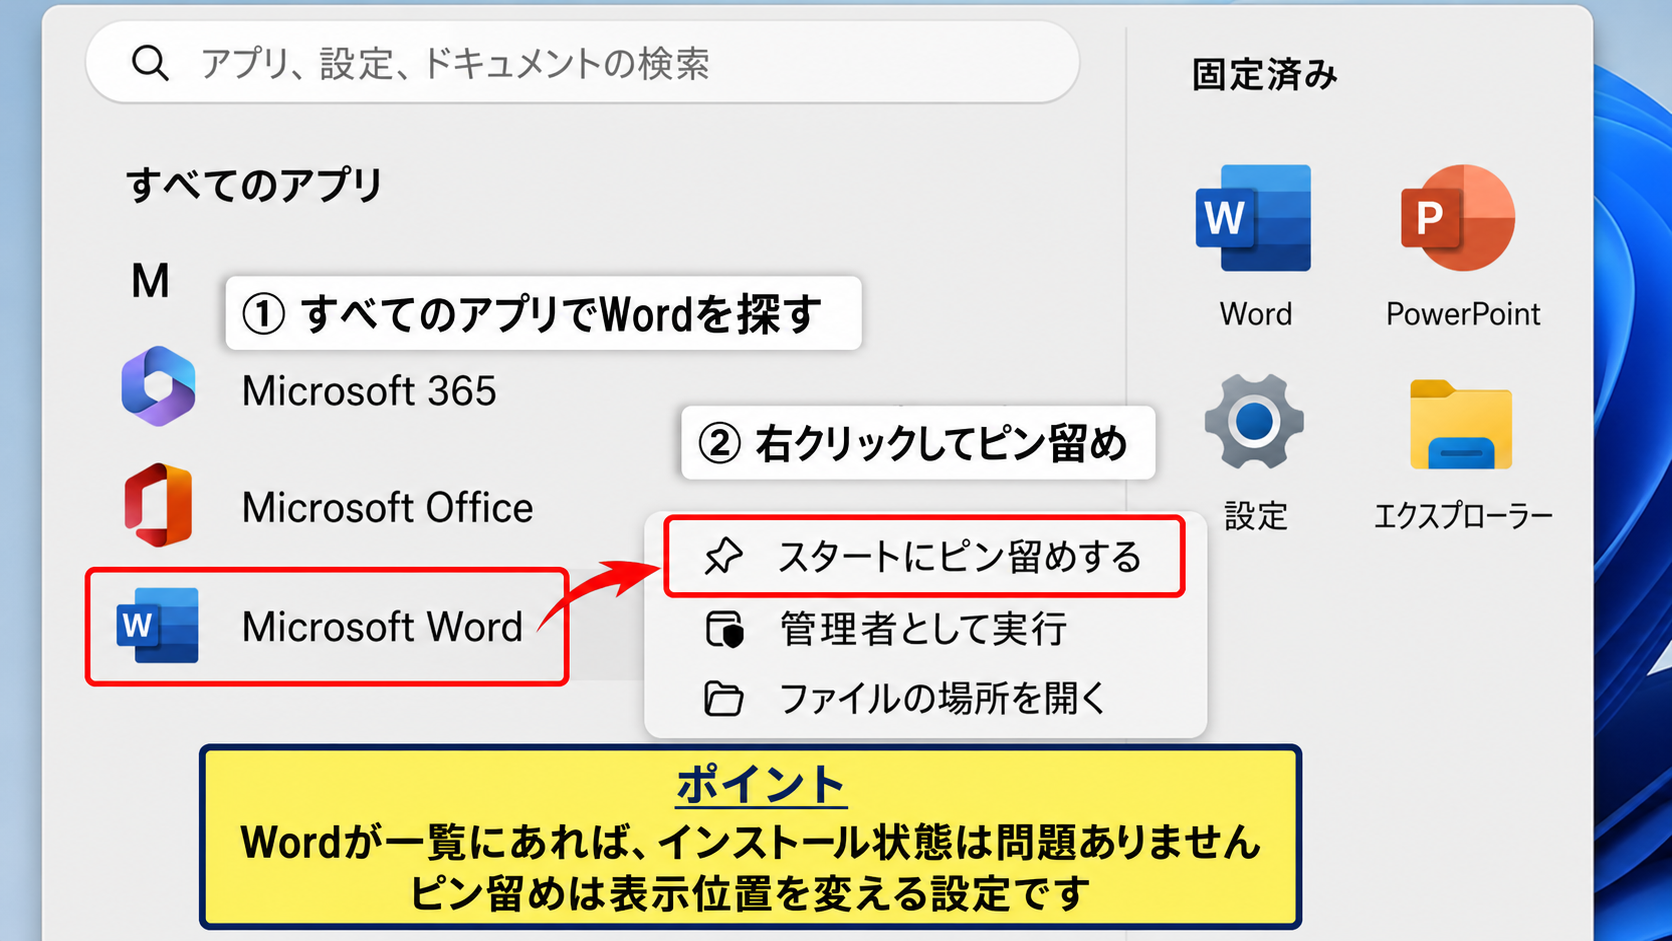Open pinned PowerPoint icon

pyautogui.click(x=1459, y=218)
